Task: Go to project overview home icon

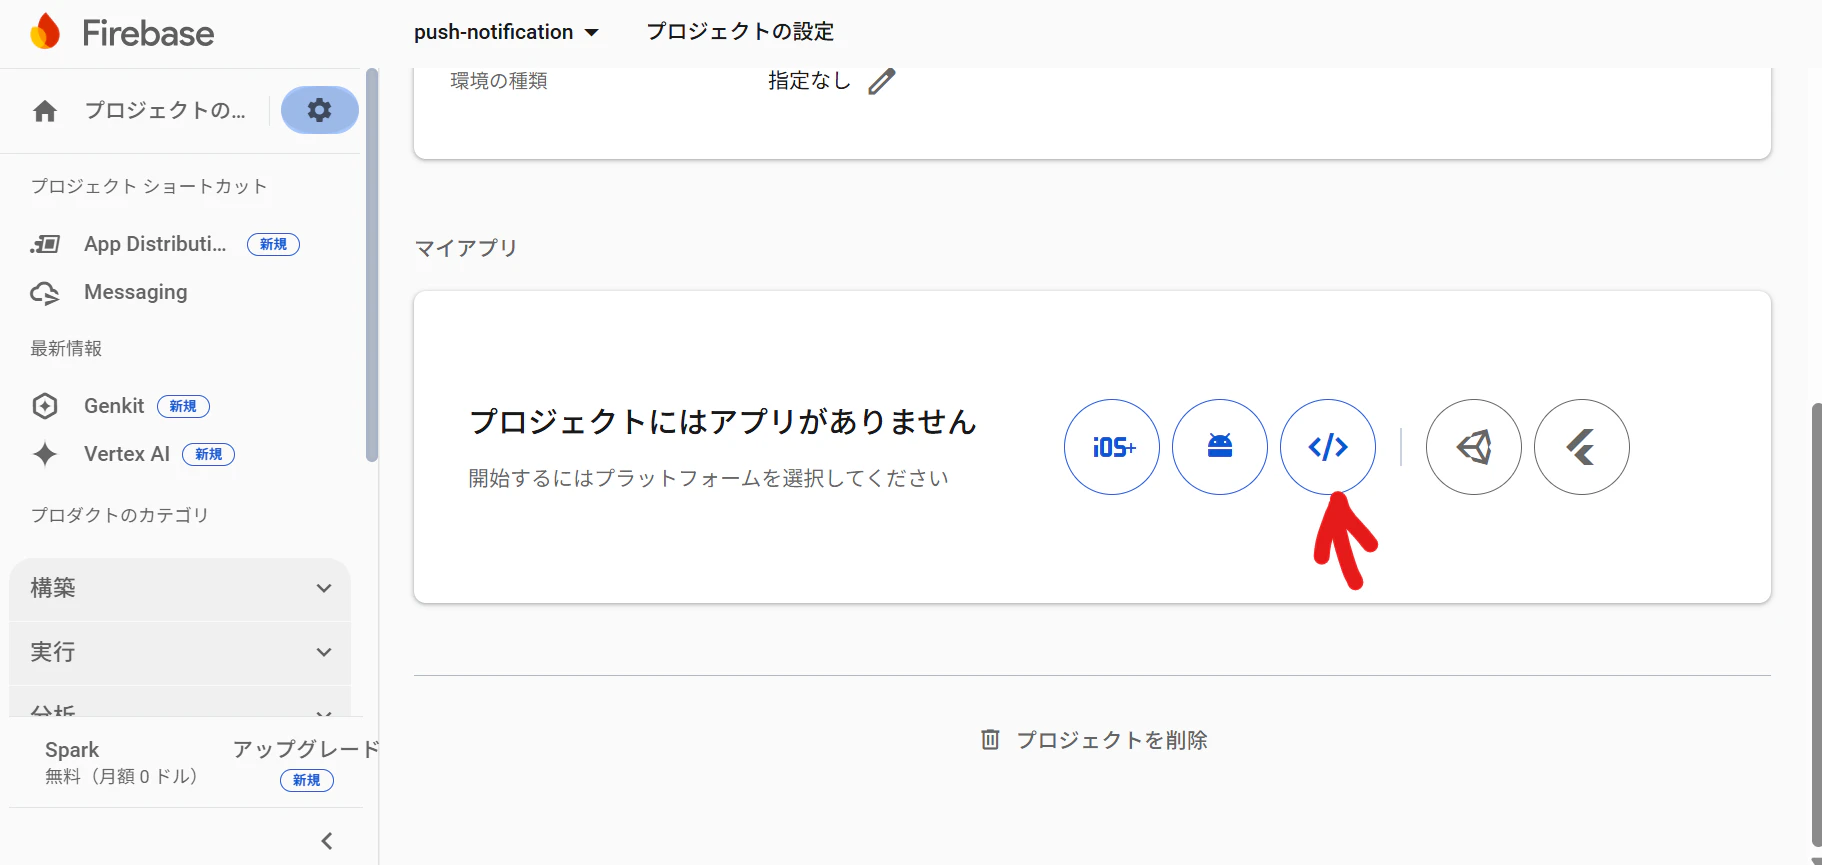Action: pos(45,111)
